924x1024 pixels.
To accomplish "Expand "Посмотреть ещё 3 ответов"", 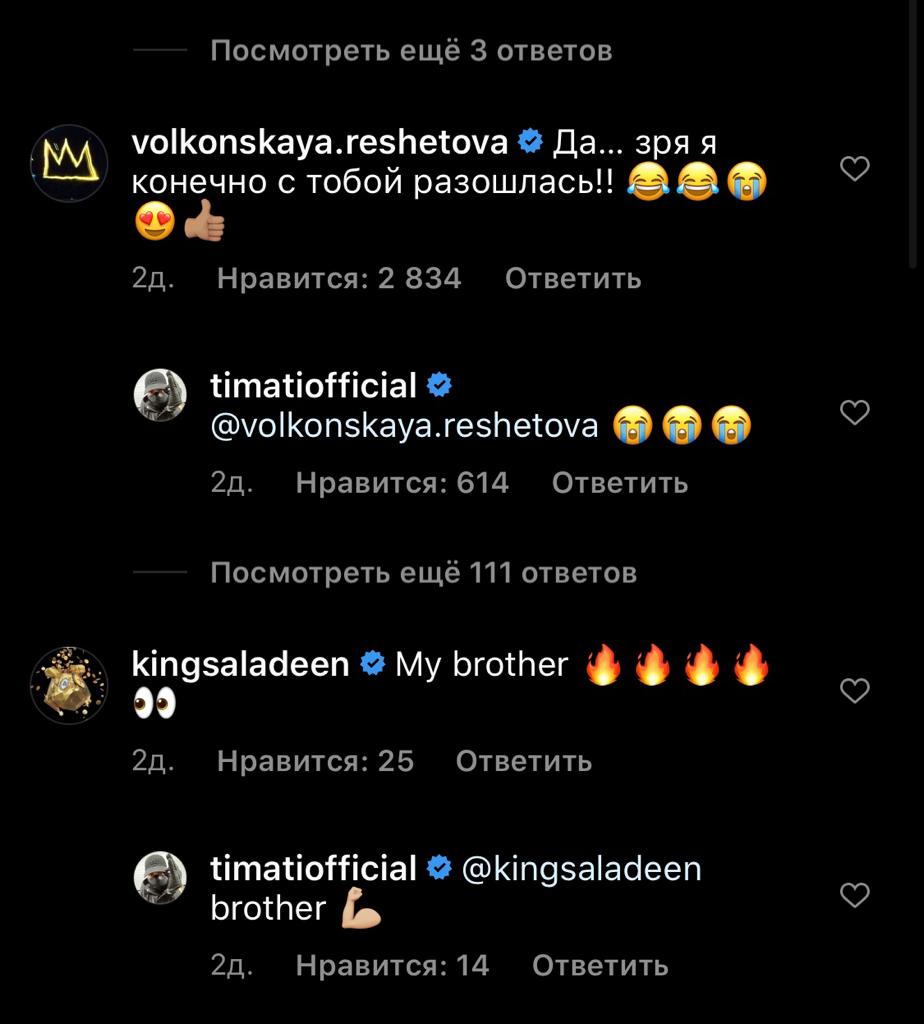I will [411, 50].
